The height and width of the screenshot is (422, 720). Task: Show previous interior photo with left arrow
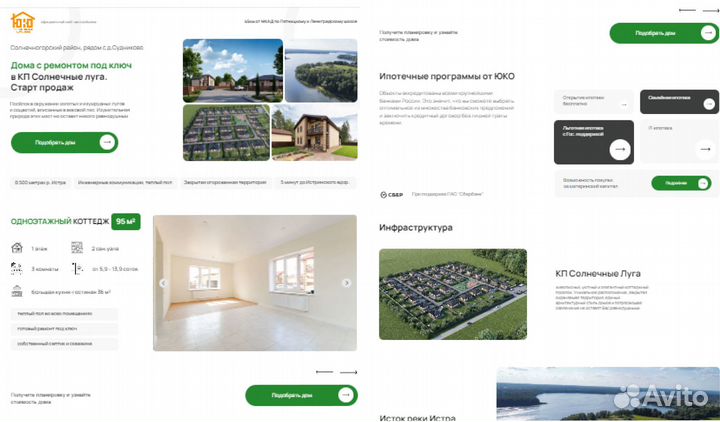163,283
